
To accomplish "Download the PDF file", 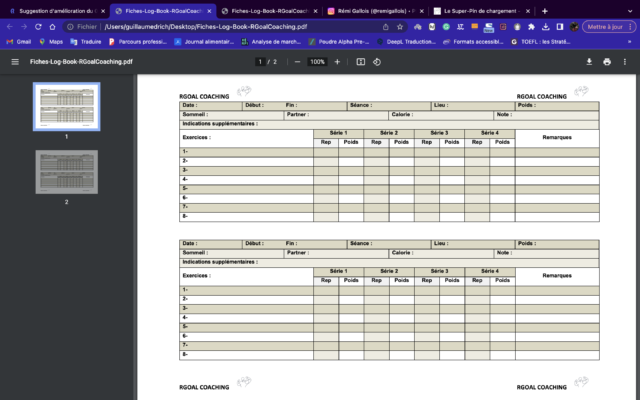I will click(588, 61).
